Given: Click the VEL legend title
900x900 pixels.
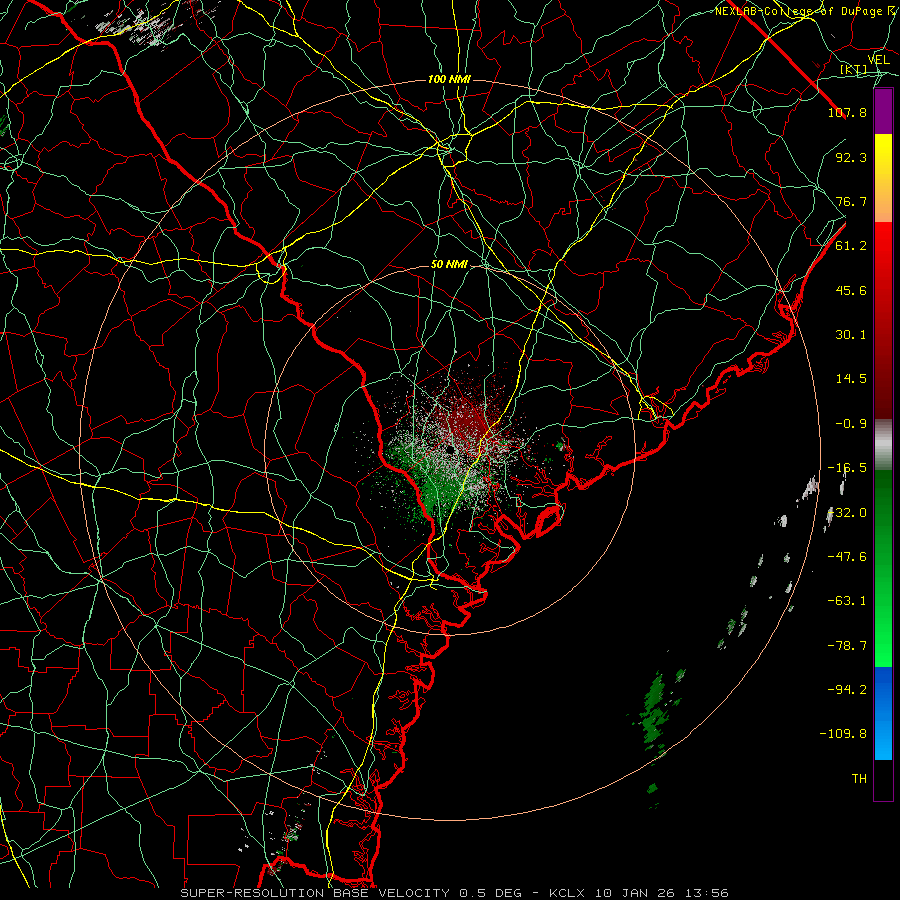Looking at the screenshot, I should [878, 60].
